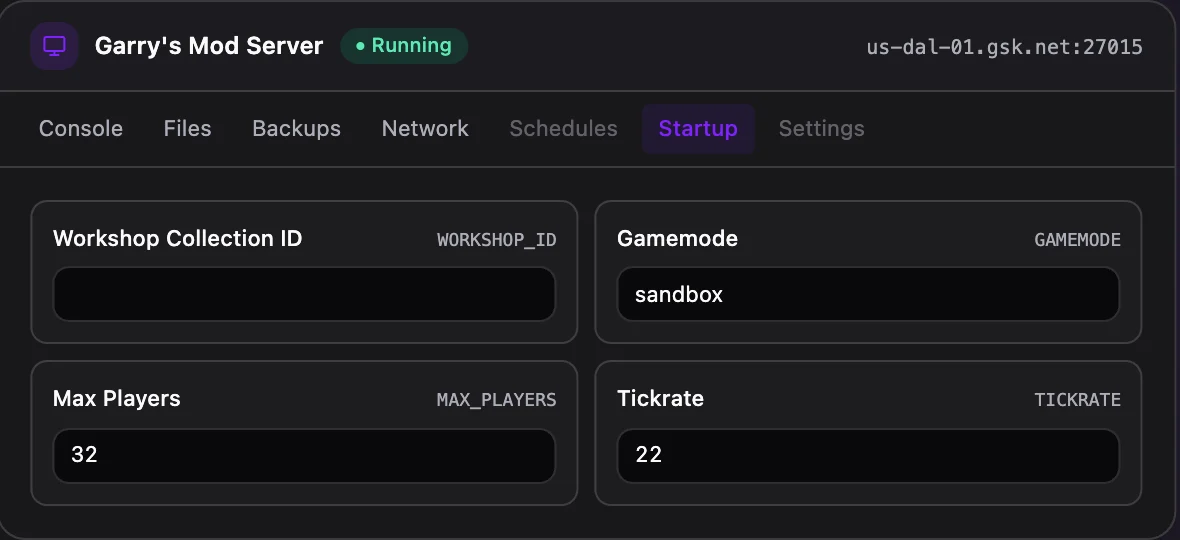Select the Schedules tab
Screen dimensions: 1180x540
click(564, 129)
